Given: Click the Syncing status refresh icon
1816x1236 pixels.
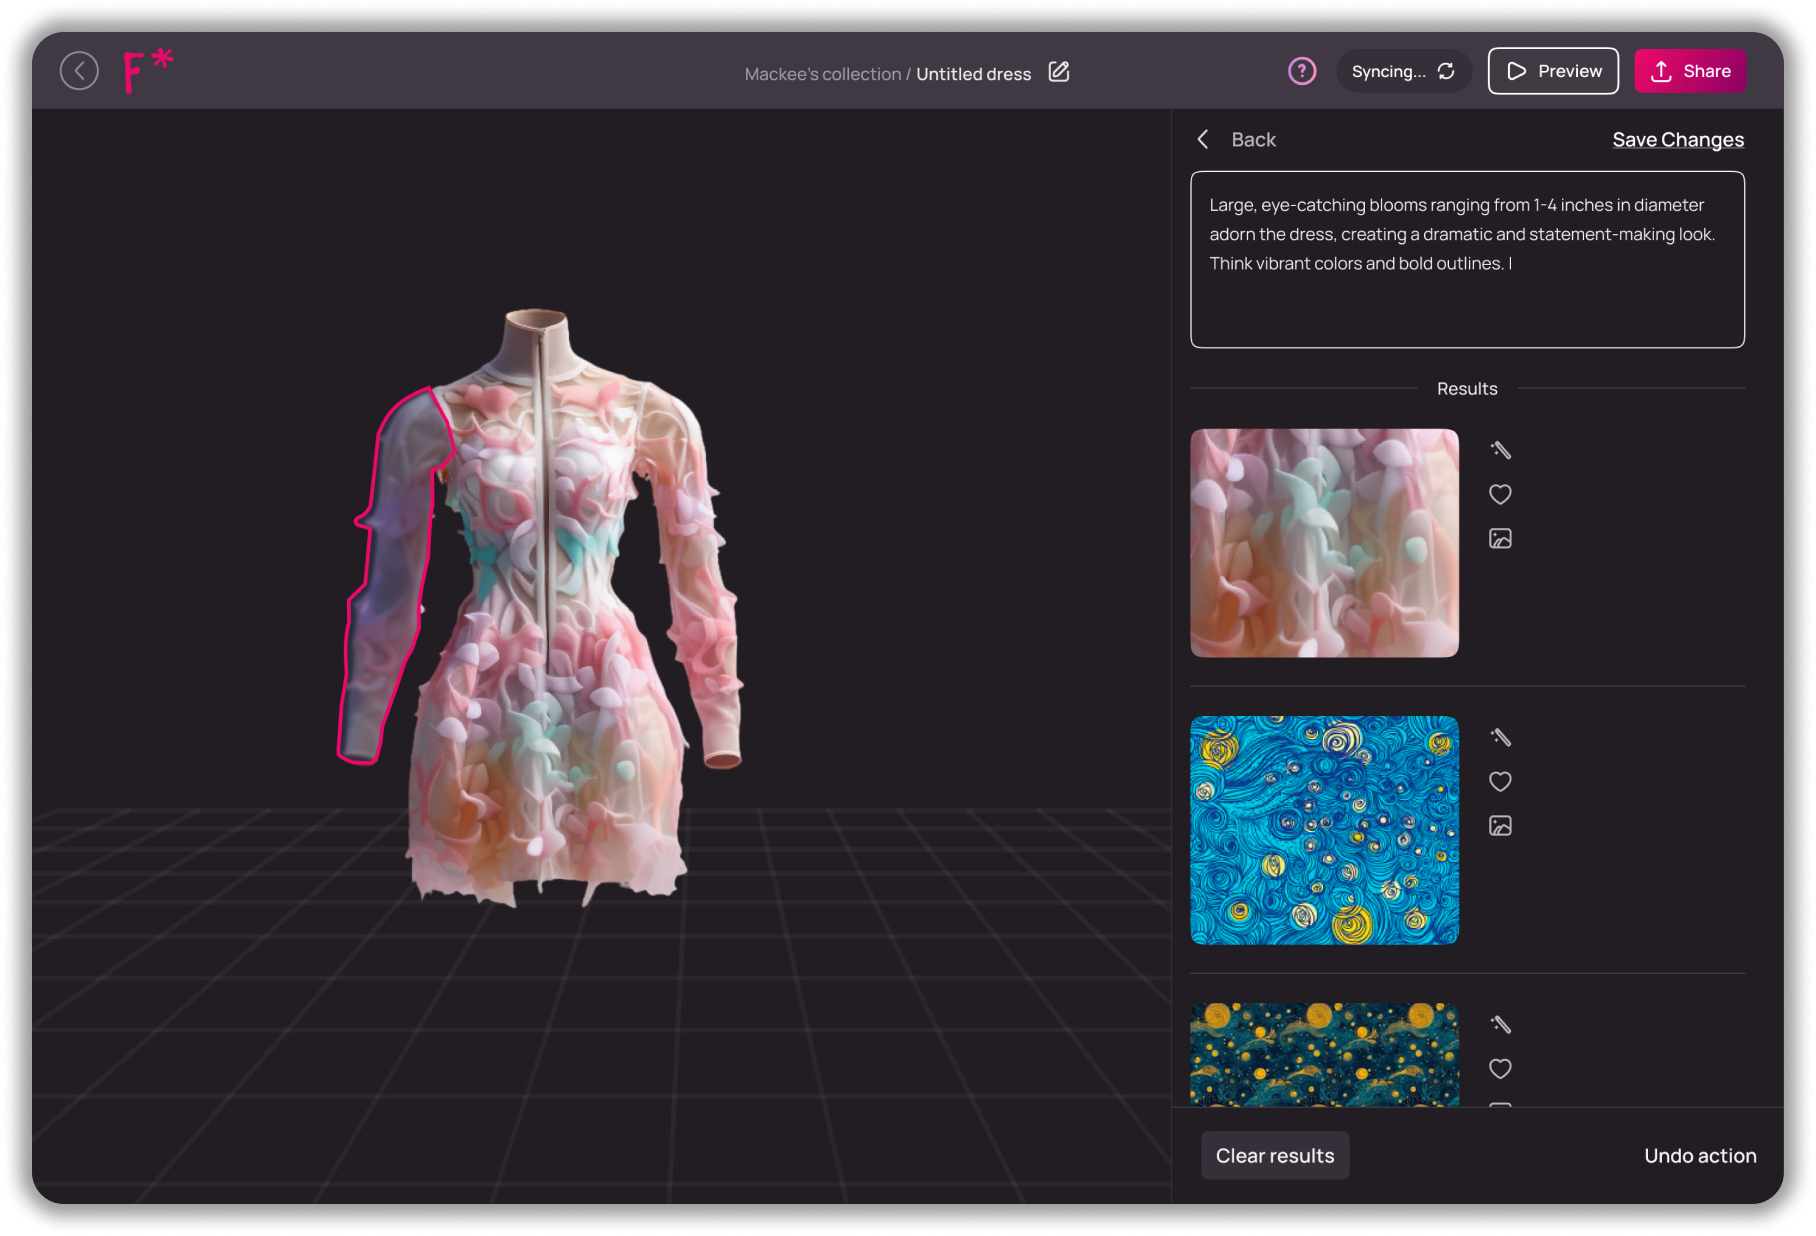Looking at the screenshot, I should click(1446, 71).
